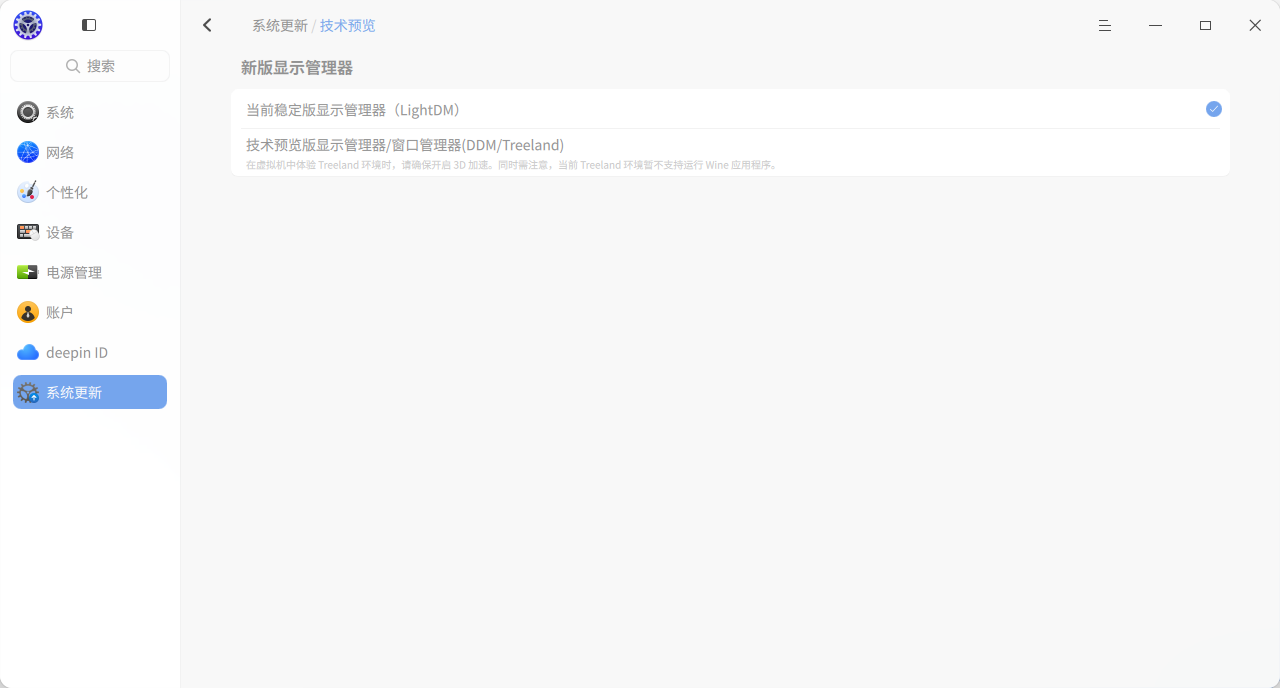Close the Control Center window
This screenshot has height=688, width=1280.
coord(1255,26)
